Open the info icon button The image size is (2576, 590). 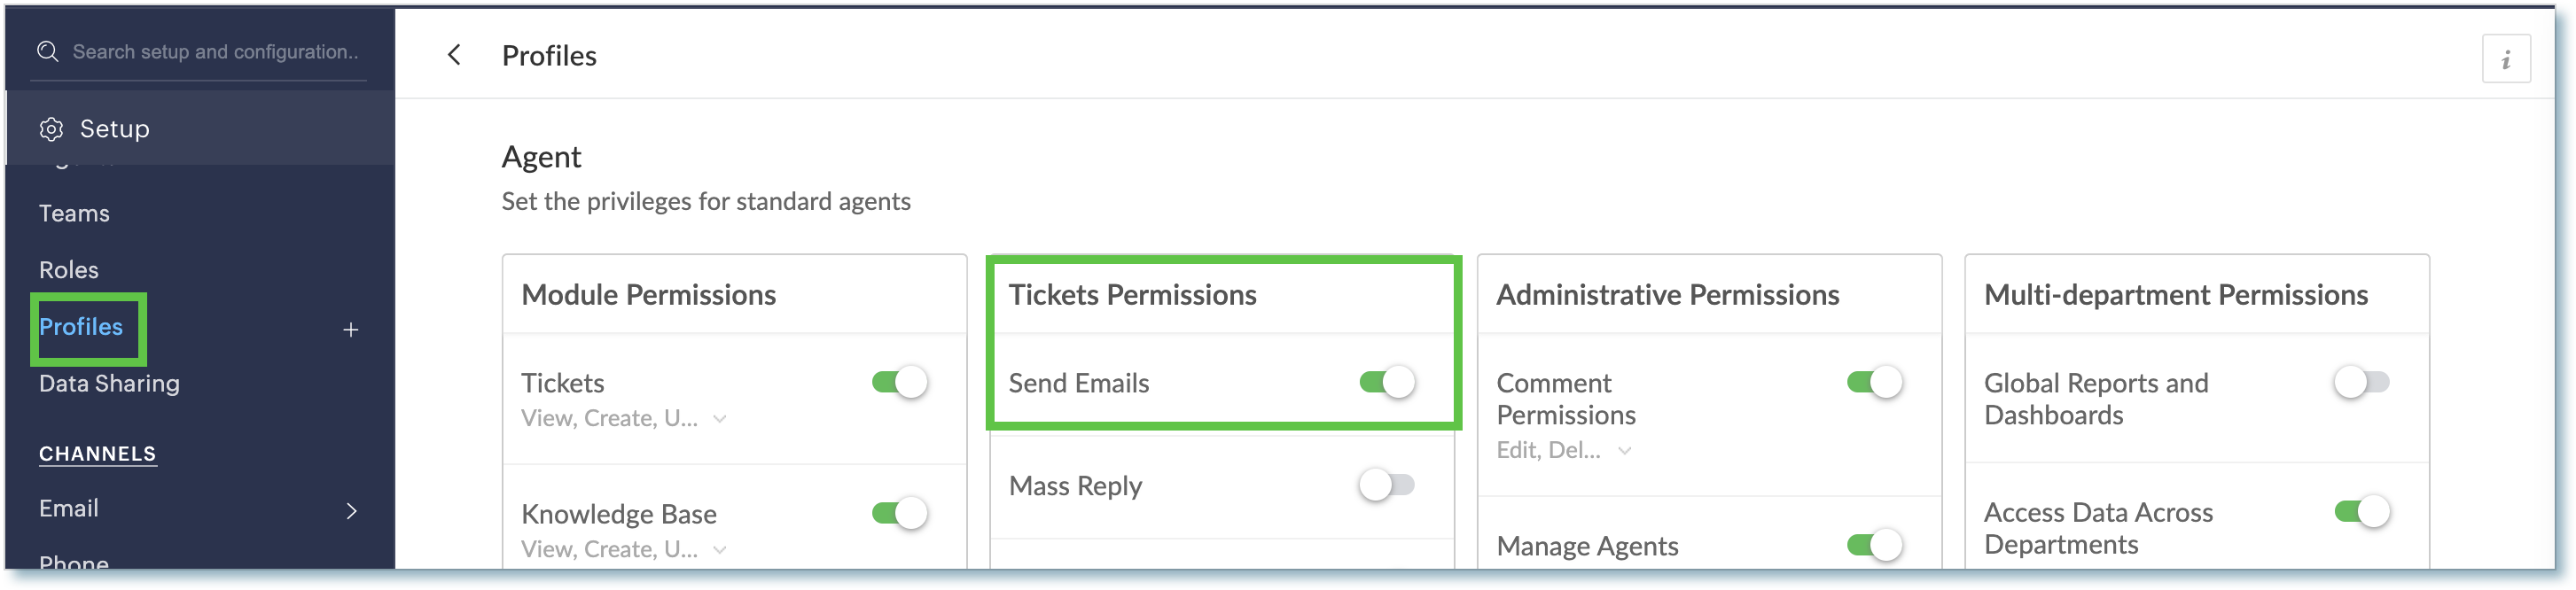click(x=2505, y=60)
